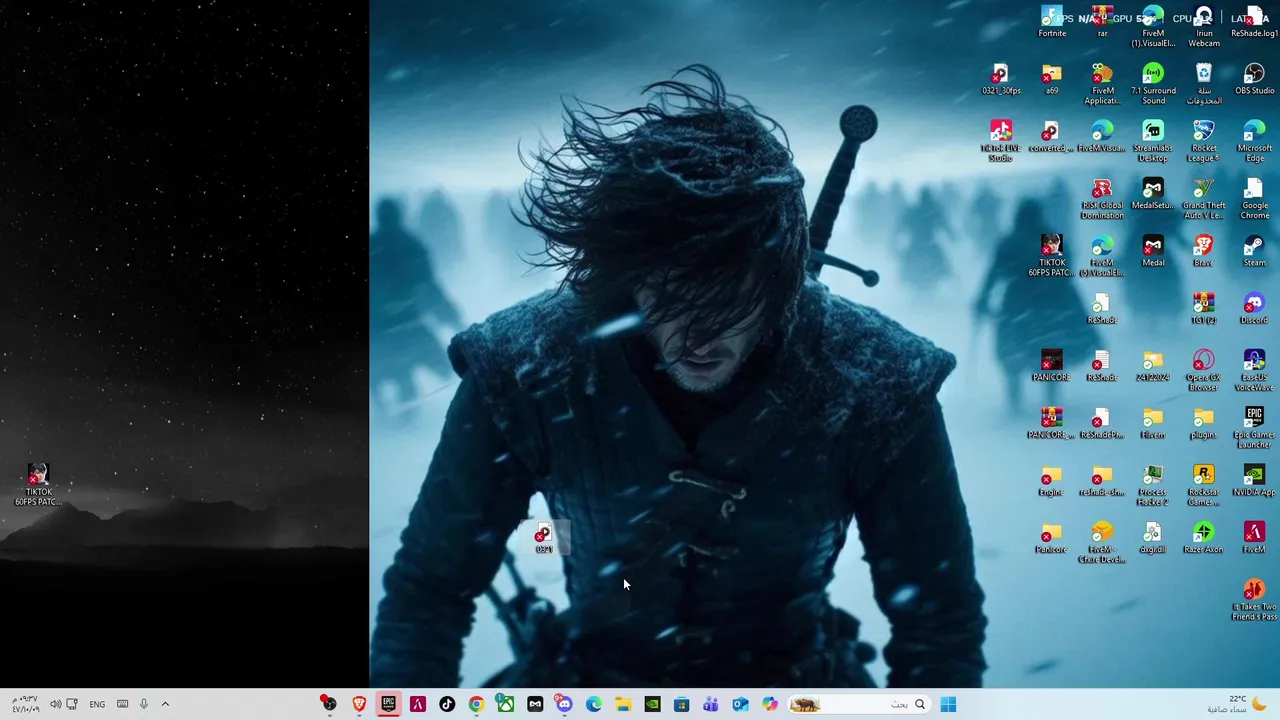This screenshot has height=720, width=1280.
Task: Select the a69 folder icon
Action: (x=1051, y=80)
